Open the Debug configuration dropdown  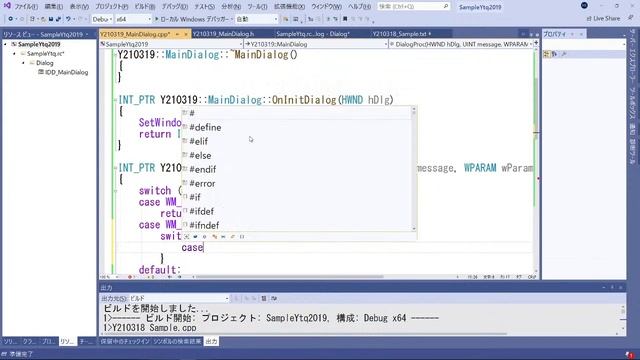(102, 19)
